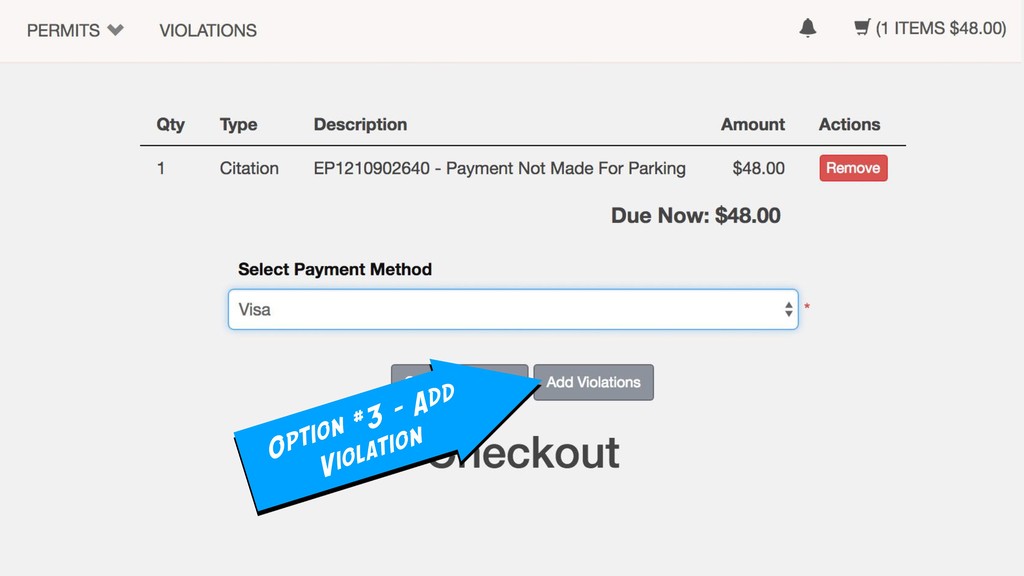This screenshot has width=1024, height=576.
Task: Remove the citation from the cart
Action: tap(853, 168)
